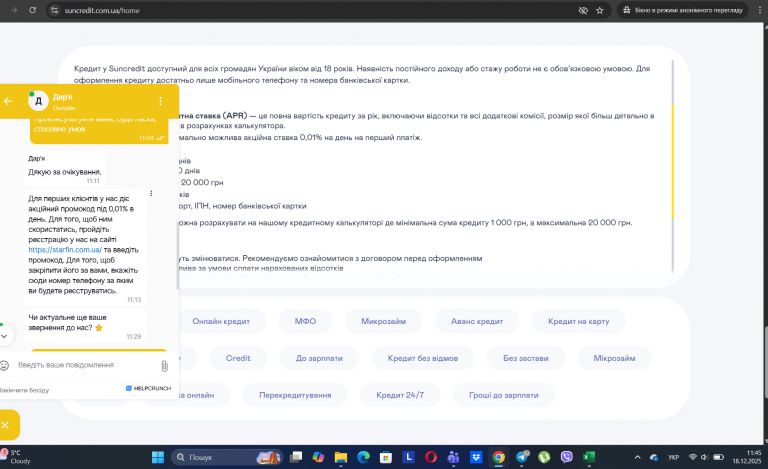Select the Гроші до зарплати tag
The width and height of the screenshot is (768, 469).
click(x=504, y=395)
